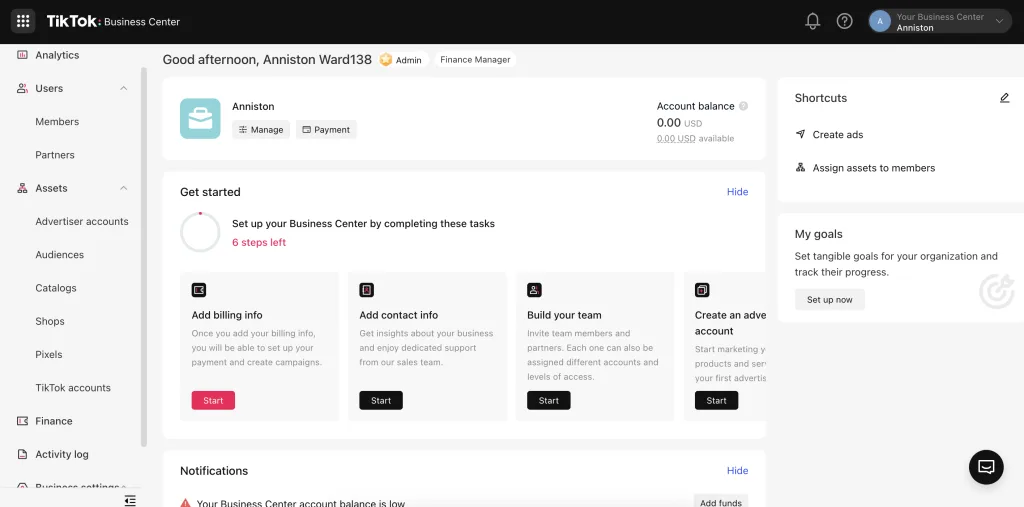Click the My goals heading

(x=818, y=234)
